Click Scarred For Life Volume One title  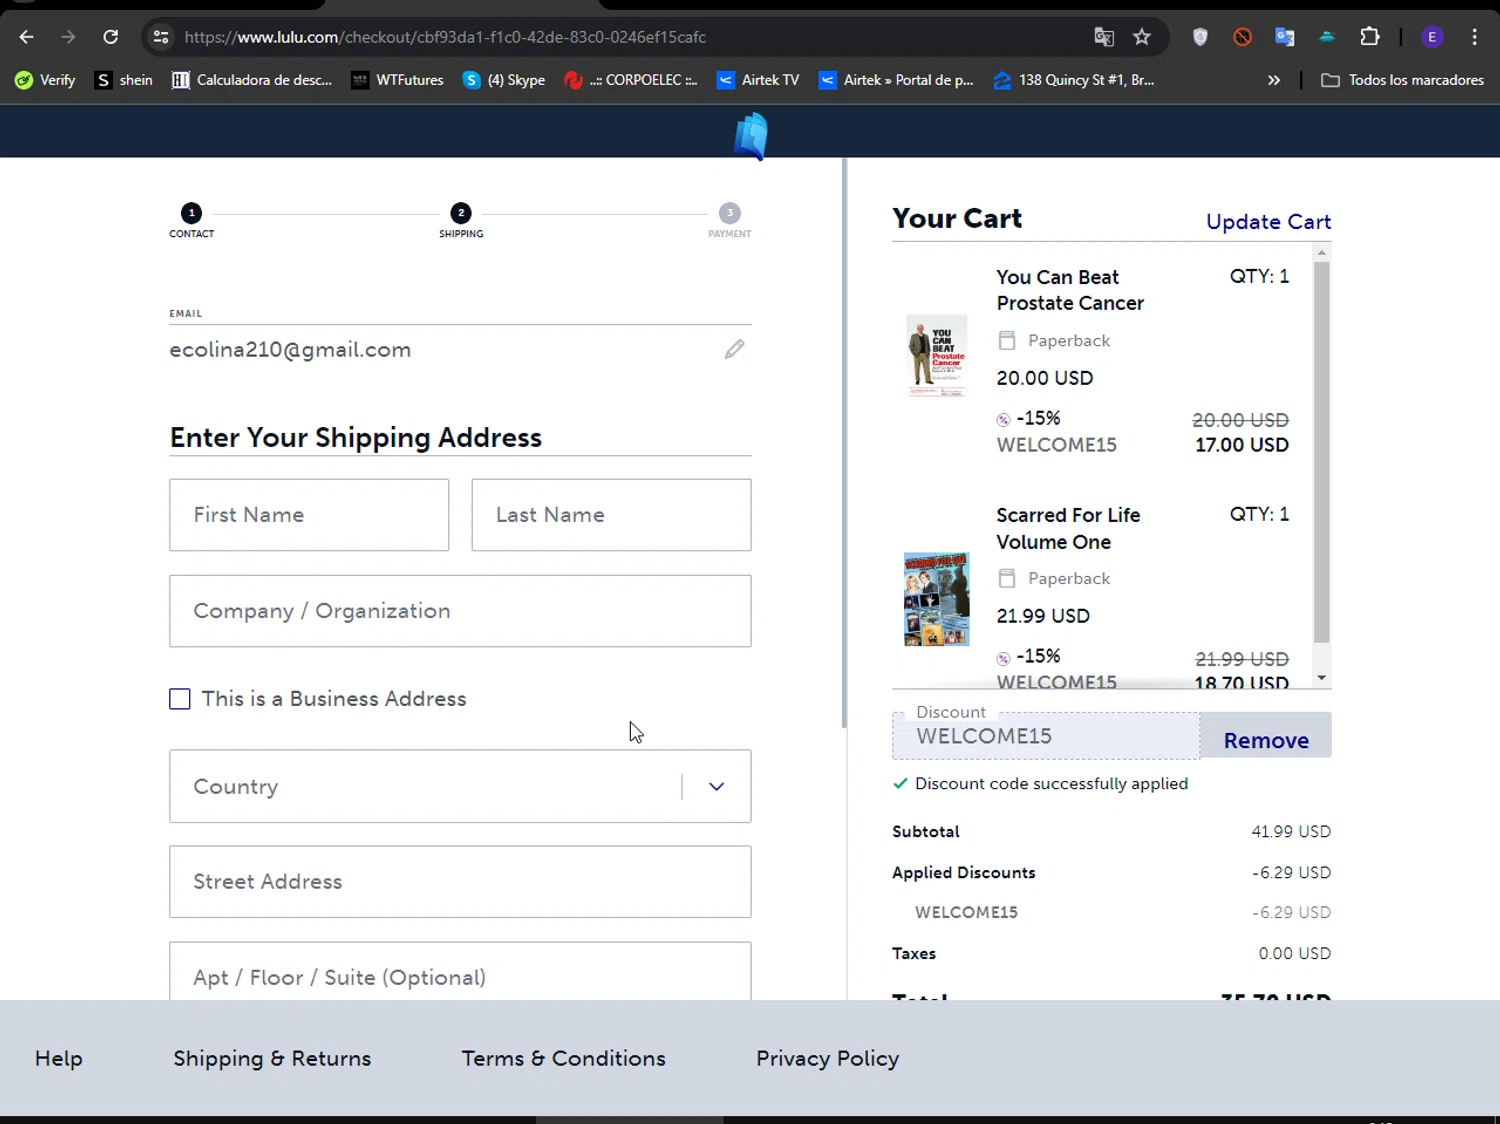pos(1068,528)
